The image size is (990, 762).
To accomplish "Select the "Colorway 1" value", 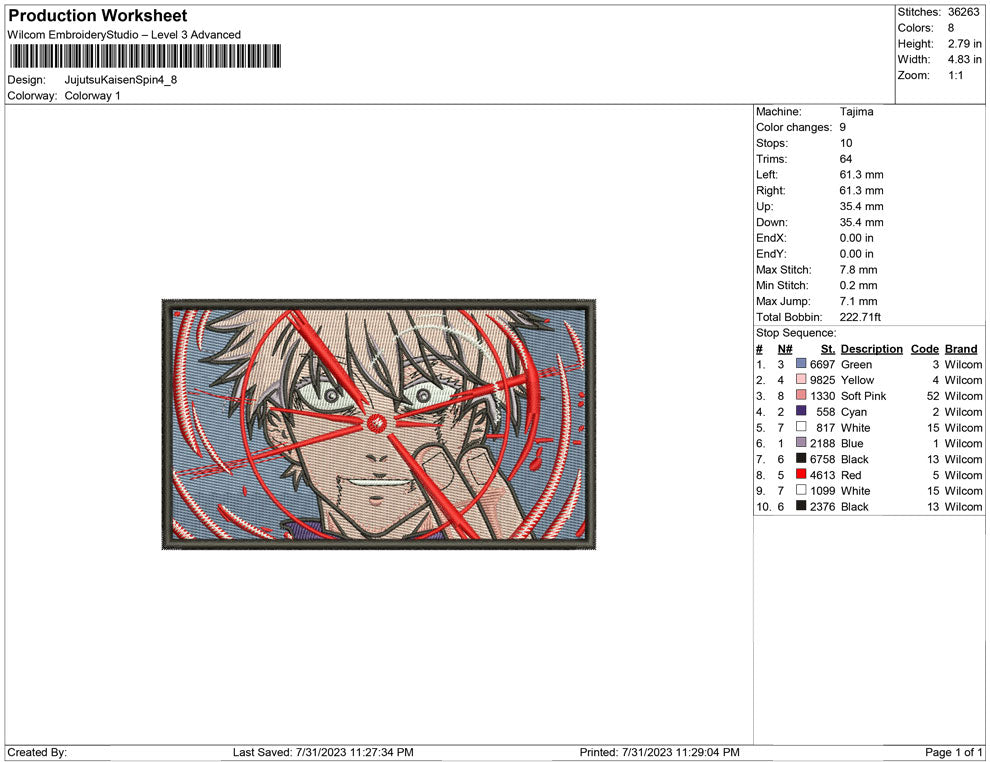I will tap(92, 95).
